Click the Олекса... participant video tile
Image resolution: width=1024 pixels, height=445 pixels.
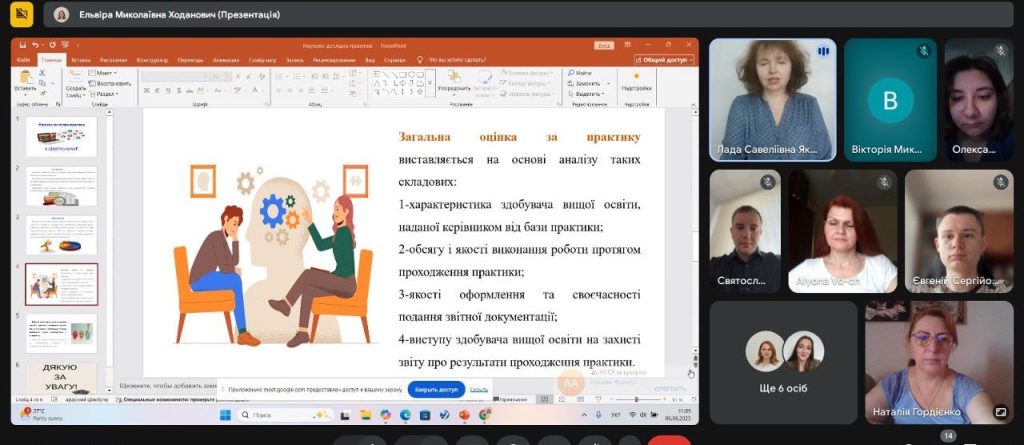point(977,100)
